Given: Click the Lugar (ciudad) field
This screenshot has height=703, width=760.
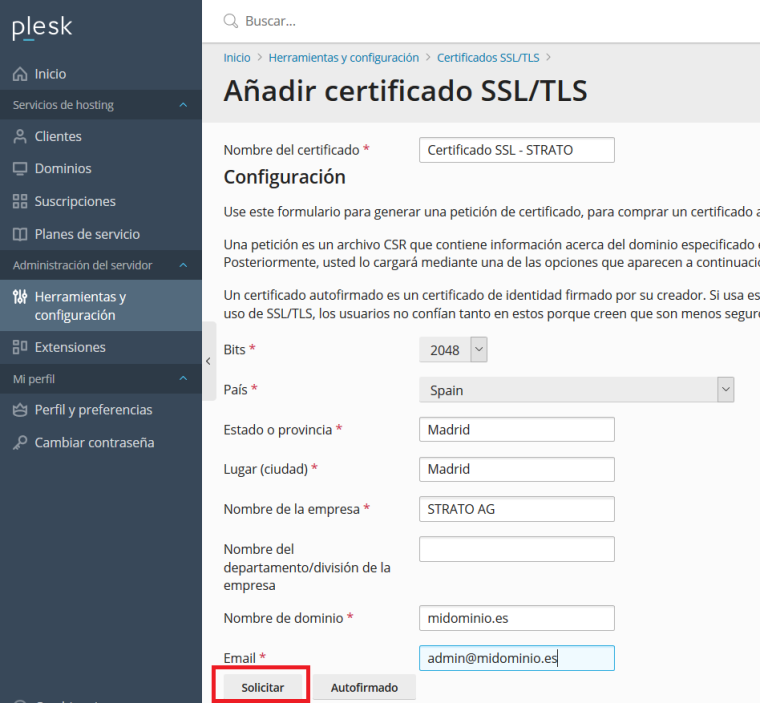Looking at the screenshot, I should [517, 469].
